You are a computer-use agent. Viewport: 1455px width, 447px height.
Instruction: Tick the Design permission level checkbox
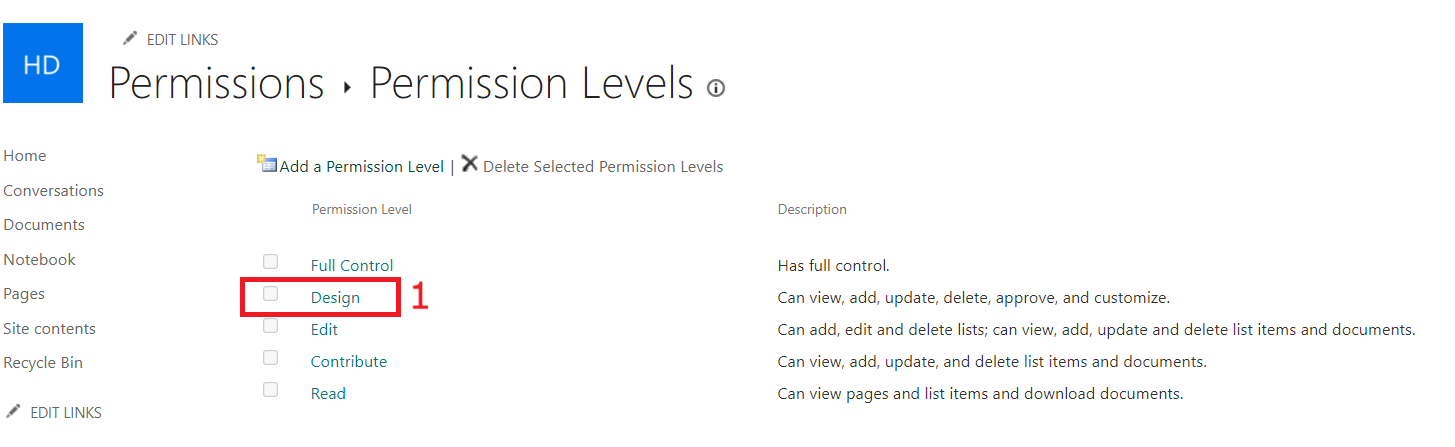click(x=270, y=294)
